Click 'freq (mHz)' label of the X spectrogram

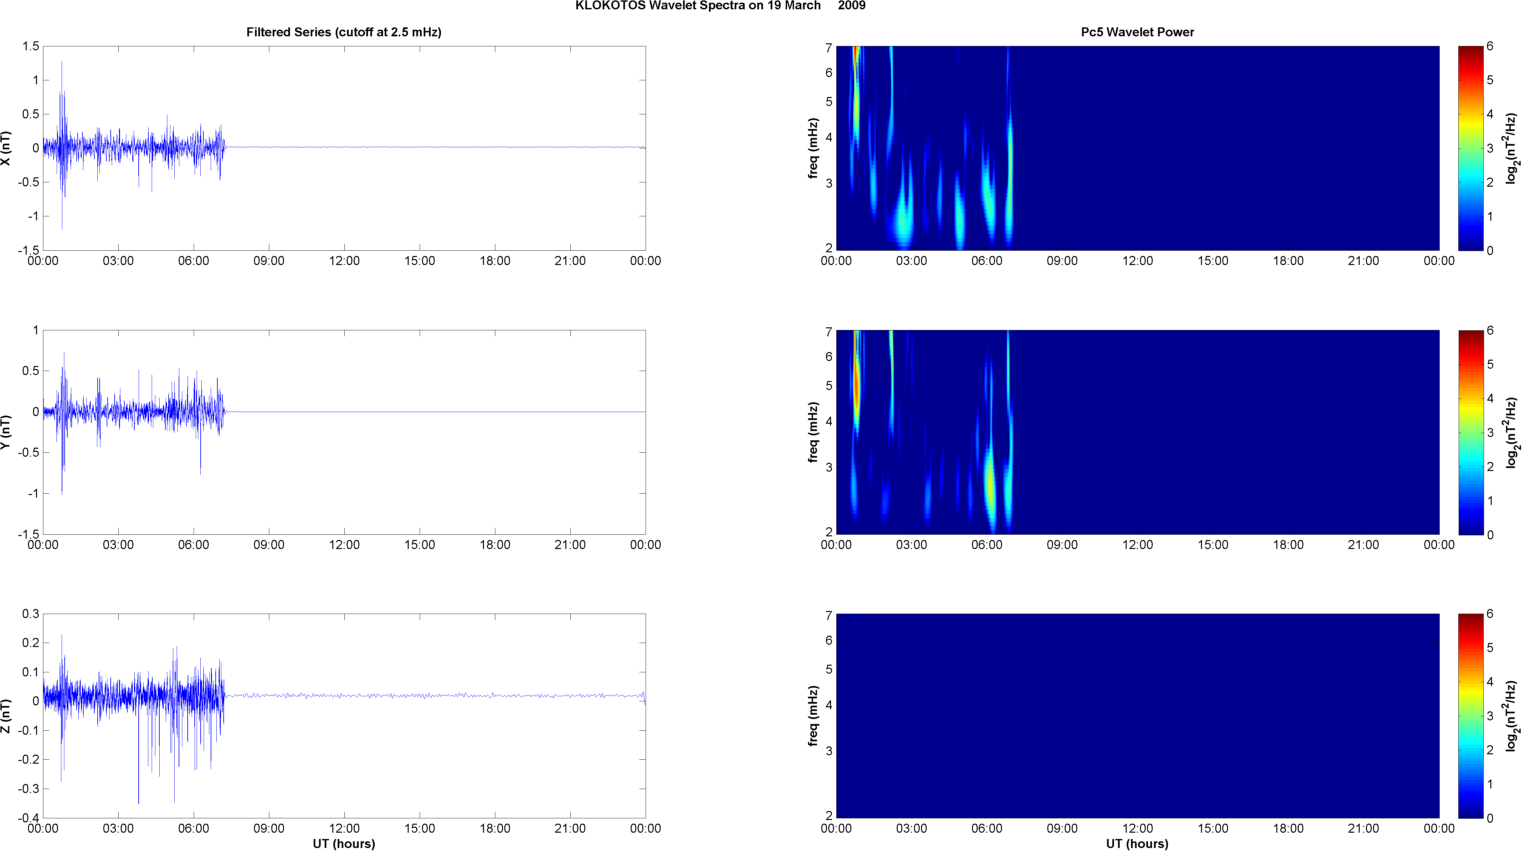tap(813, 148)
